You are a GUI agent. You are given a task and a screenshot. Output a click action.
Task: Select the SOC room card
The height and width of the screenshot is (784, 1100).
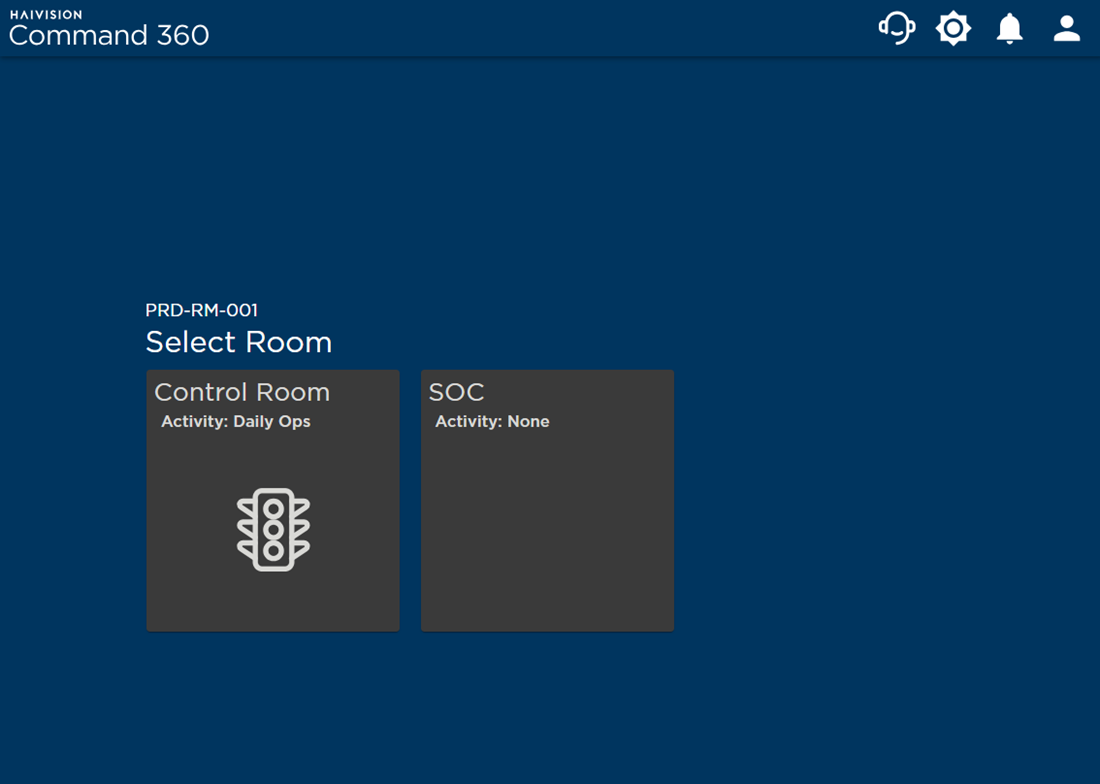pyautogui.click(x=547, y=501)
